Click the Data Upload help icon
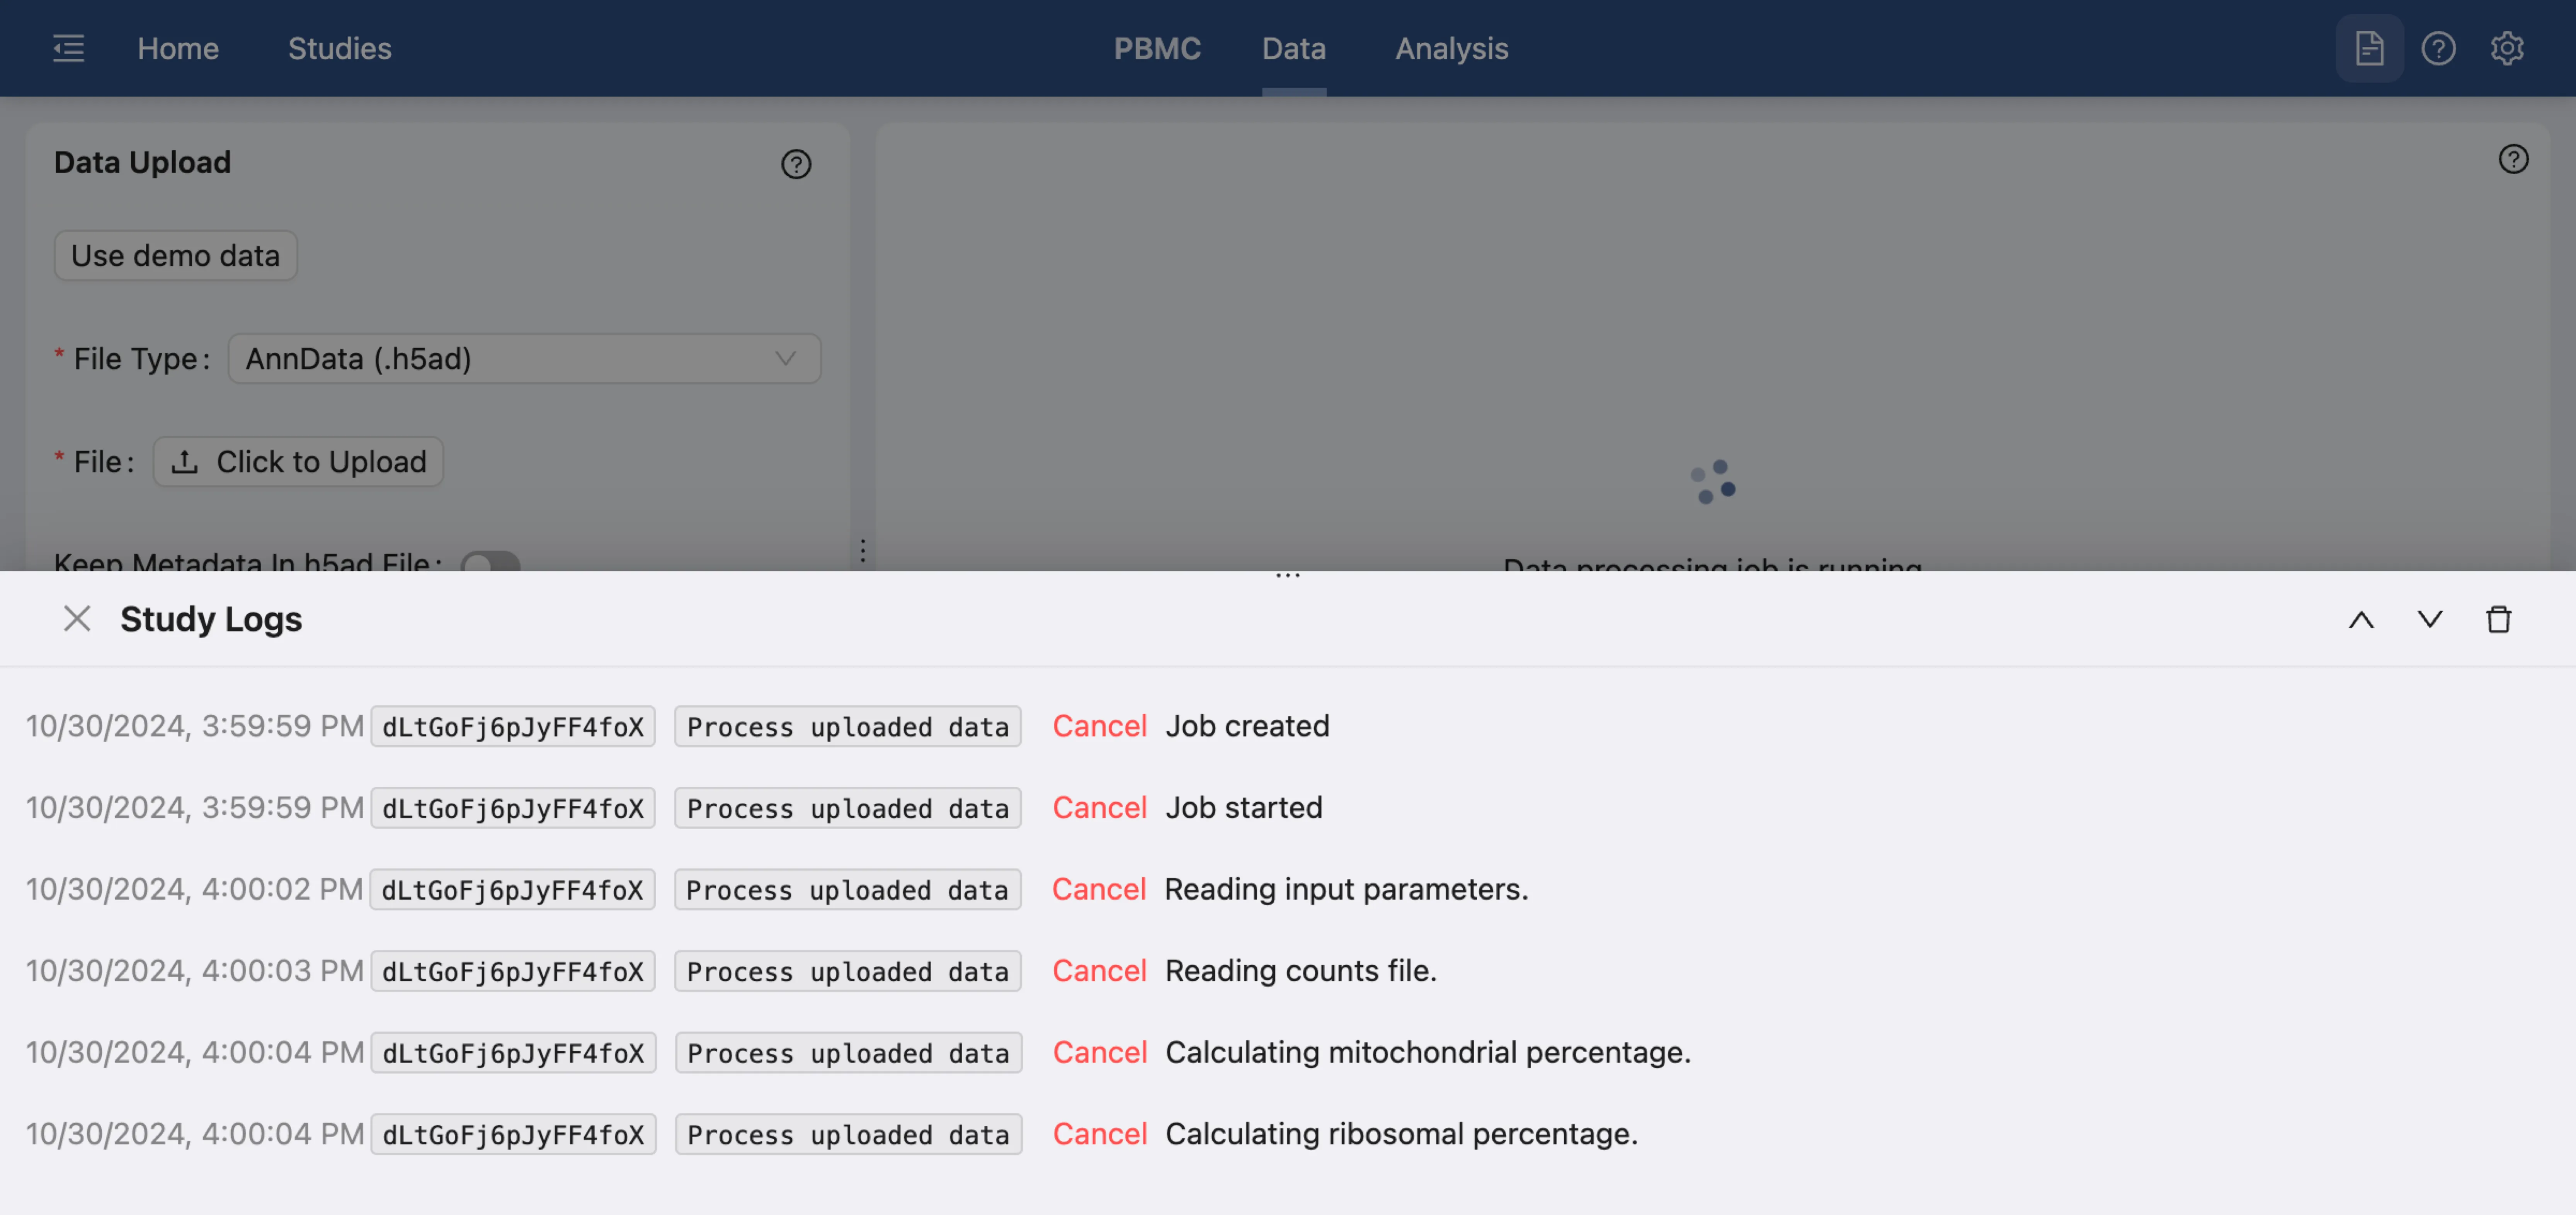The height and width of the screenshot is (1215, 2576). point(796,164)
